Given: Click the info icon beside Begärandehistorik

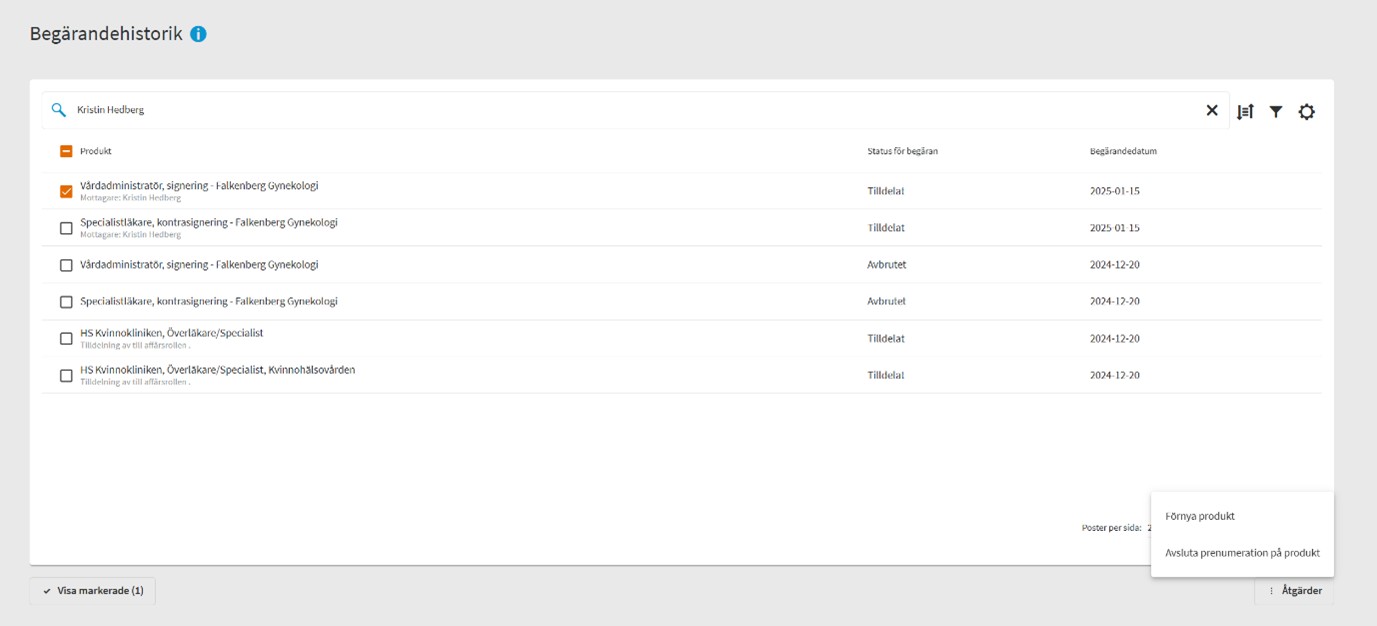Looking at the screenshot, I should click(198, 34).
